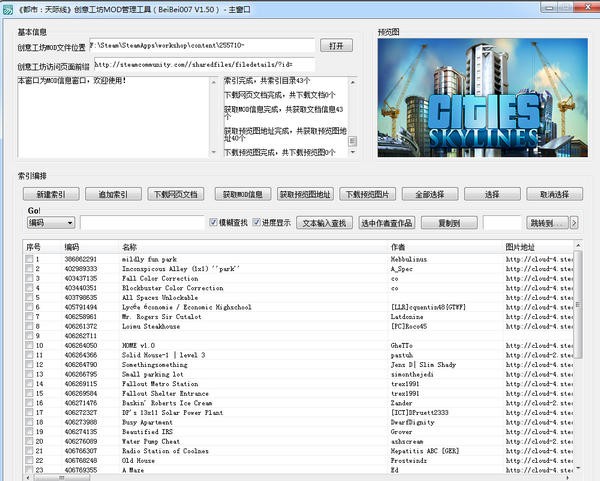Select the Baskin' Roberts Ice Cream entry
The image size is (600, 481).
(x=167, y=403)
